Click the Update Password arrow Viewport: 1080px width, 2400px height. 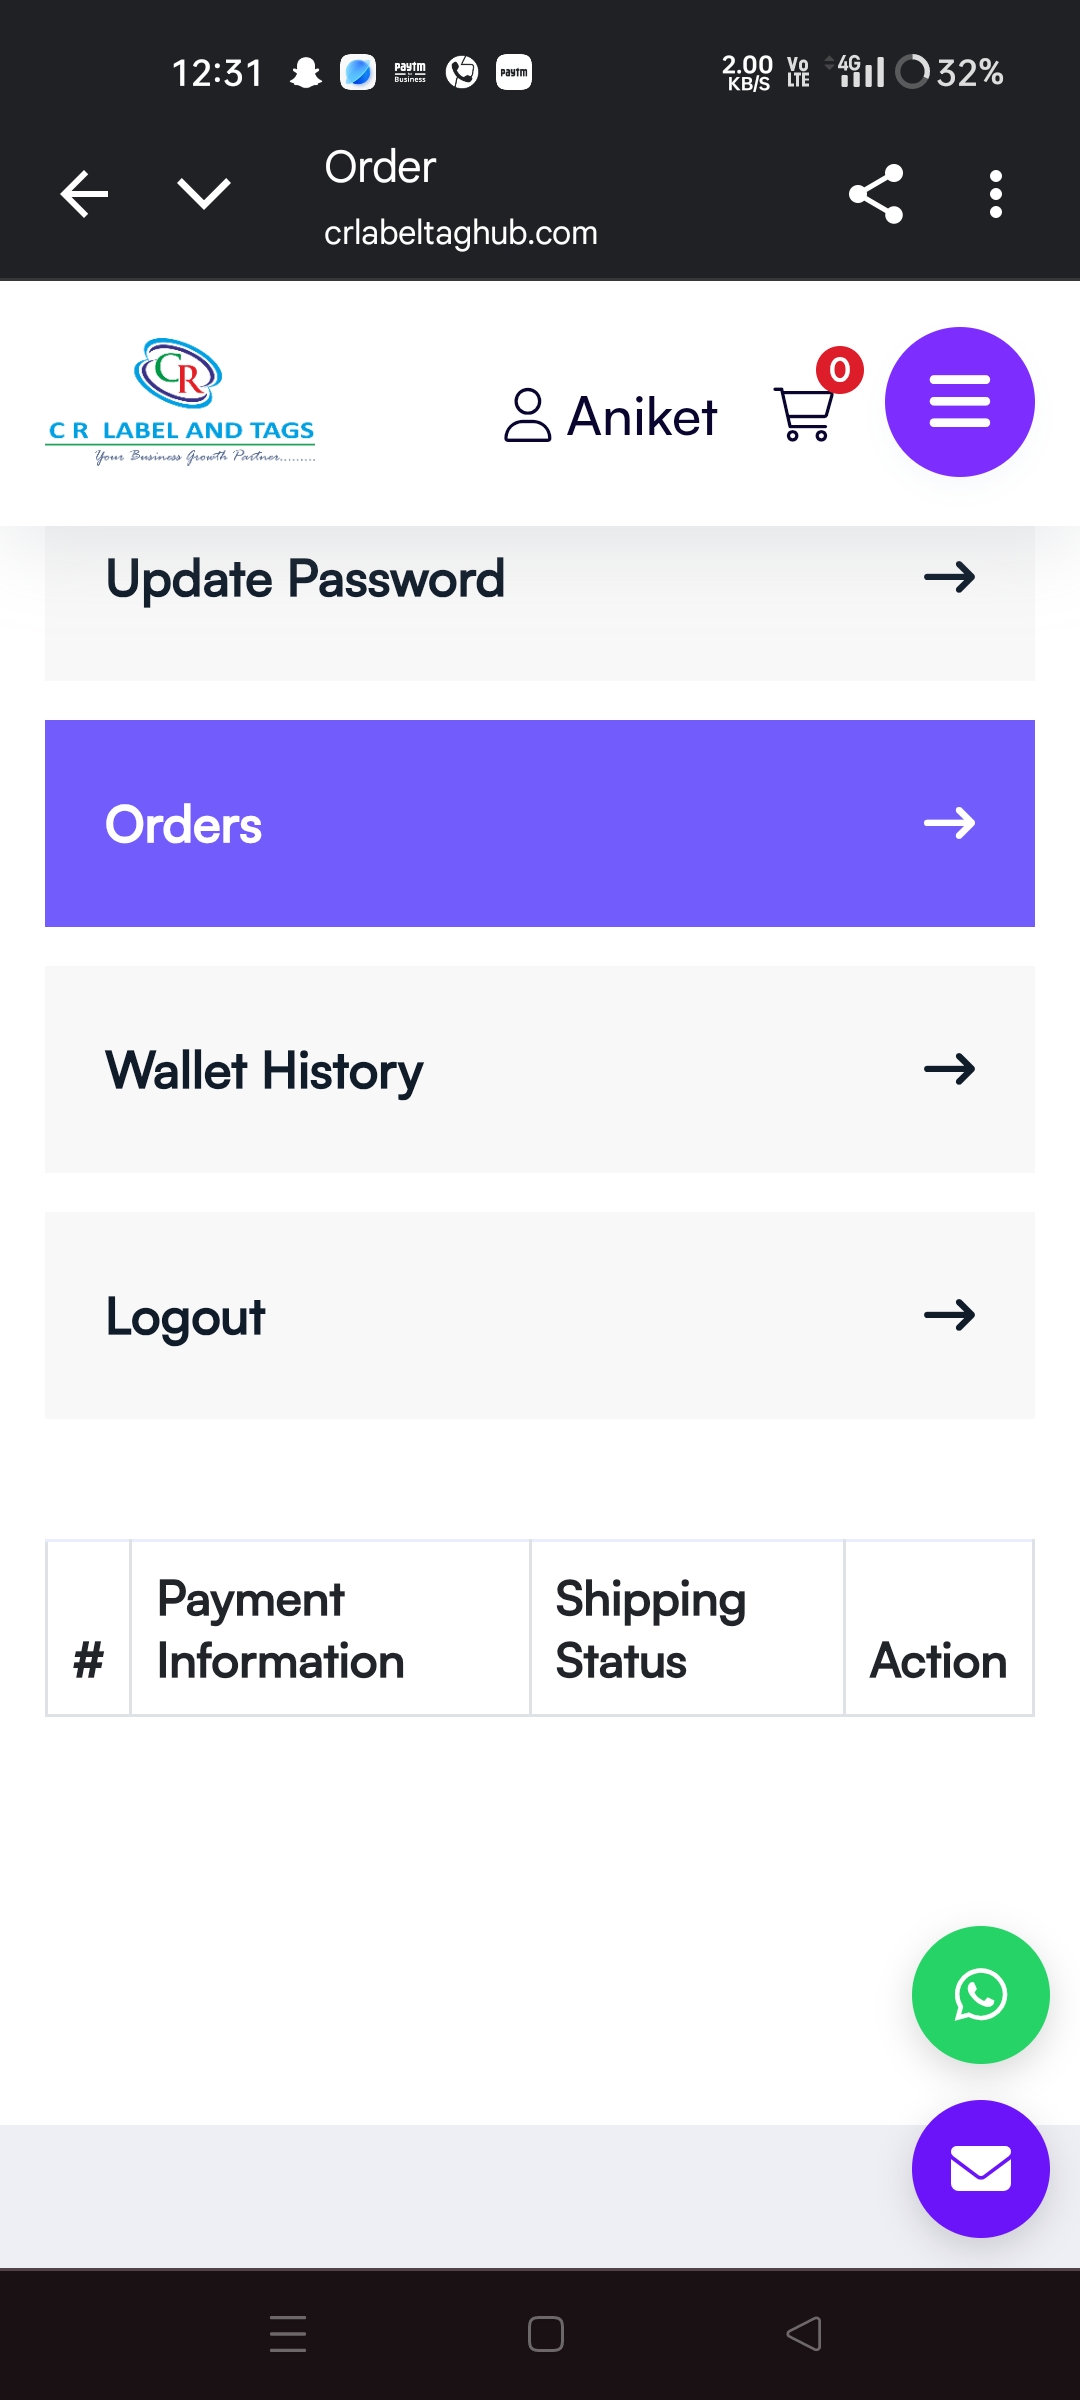[x=949, y=578]
